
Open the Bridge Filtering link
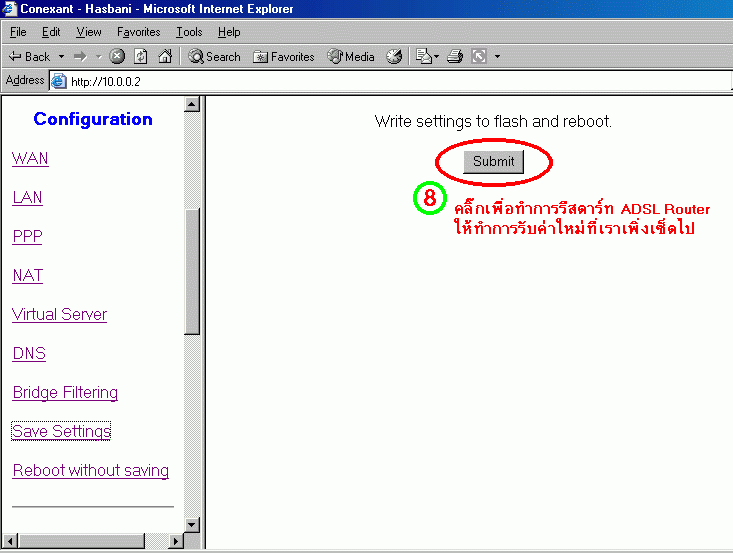(65, 392)
